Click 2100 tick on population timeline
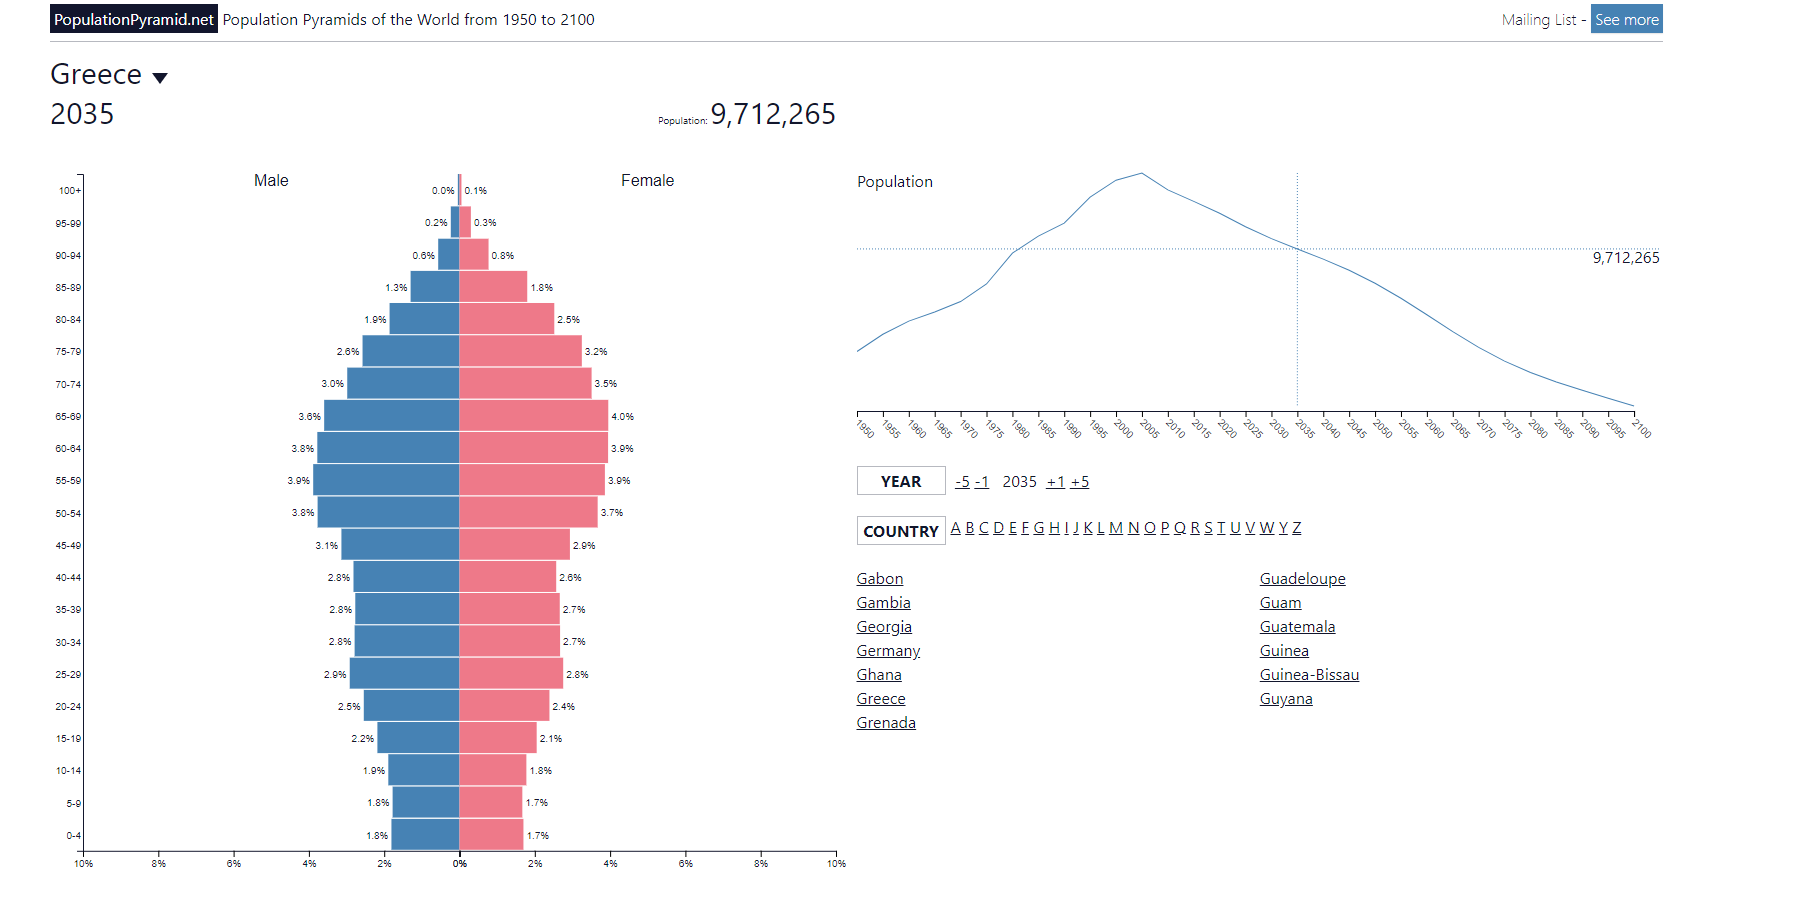 pyautogui.click(x=1641, y=428)
